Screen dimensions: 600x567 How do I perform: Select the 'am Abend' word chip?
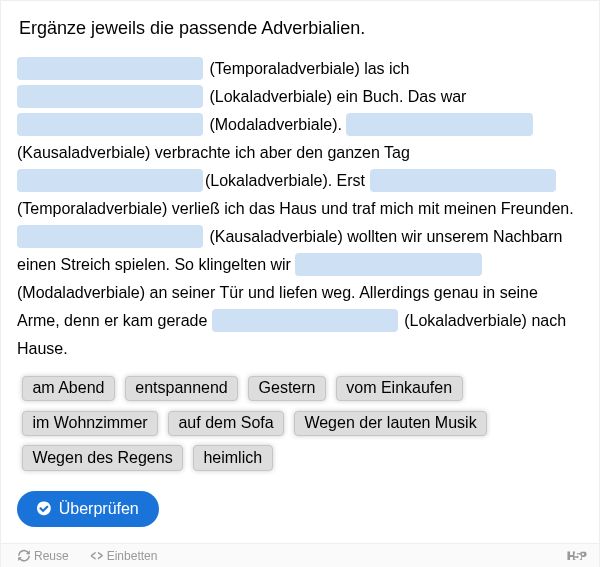(68, 388)
